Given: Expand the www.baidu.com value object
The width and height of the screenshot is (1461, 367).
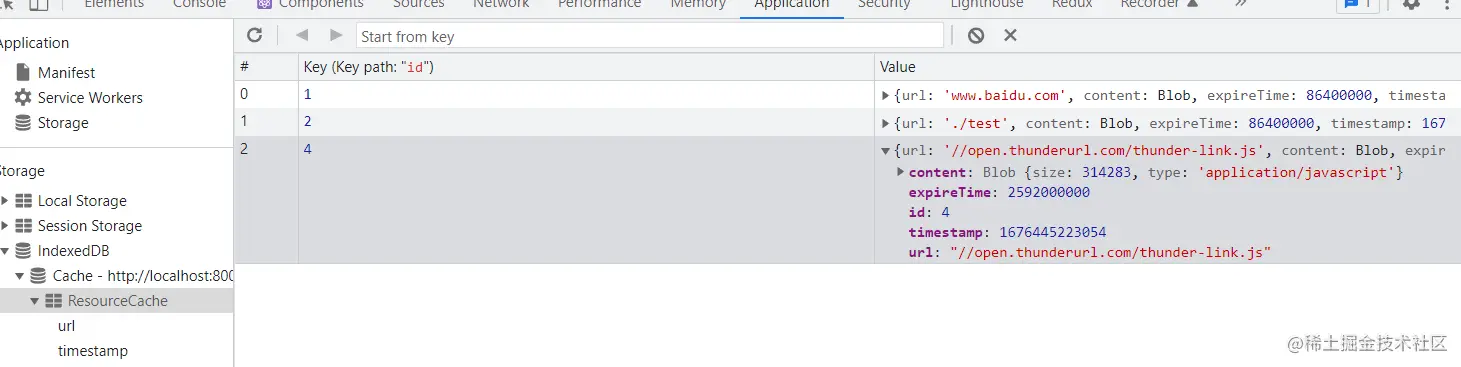Looking at the screenshot, I should 885,95.
